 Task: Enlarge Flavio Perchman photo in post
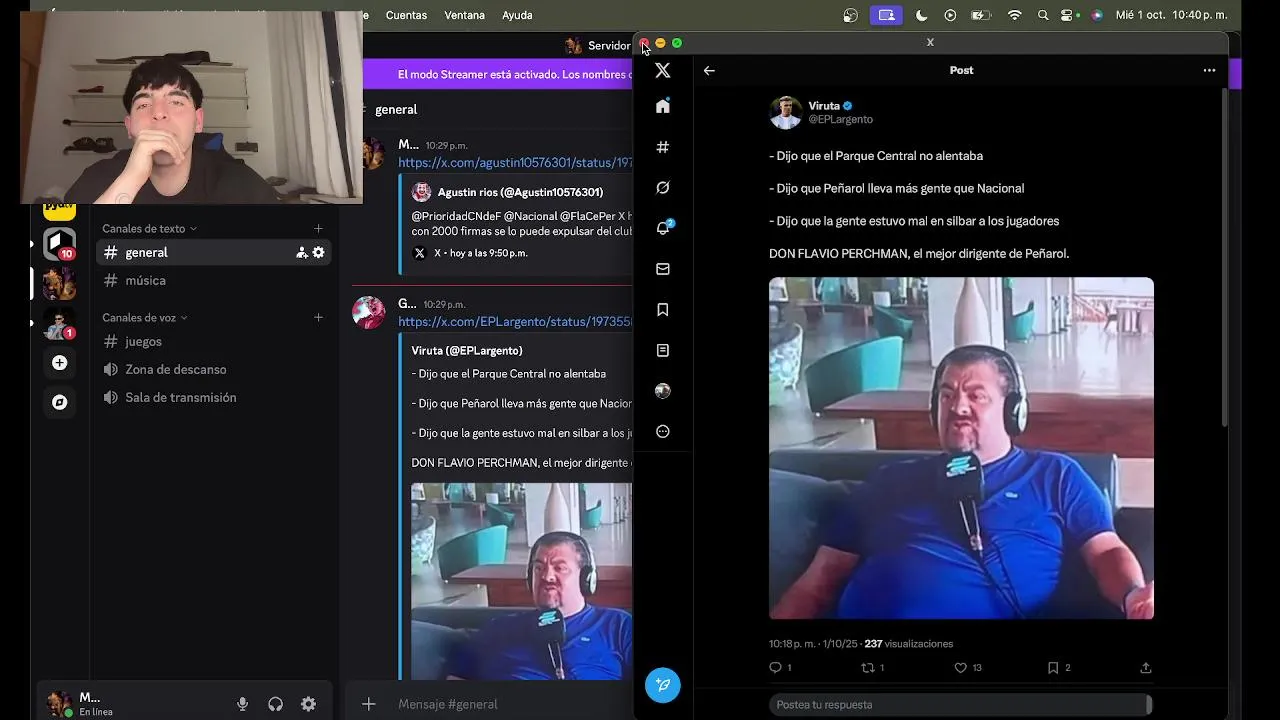coord(961,448)
